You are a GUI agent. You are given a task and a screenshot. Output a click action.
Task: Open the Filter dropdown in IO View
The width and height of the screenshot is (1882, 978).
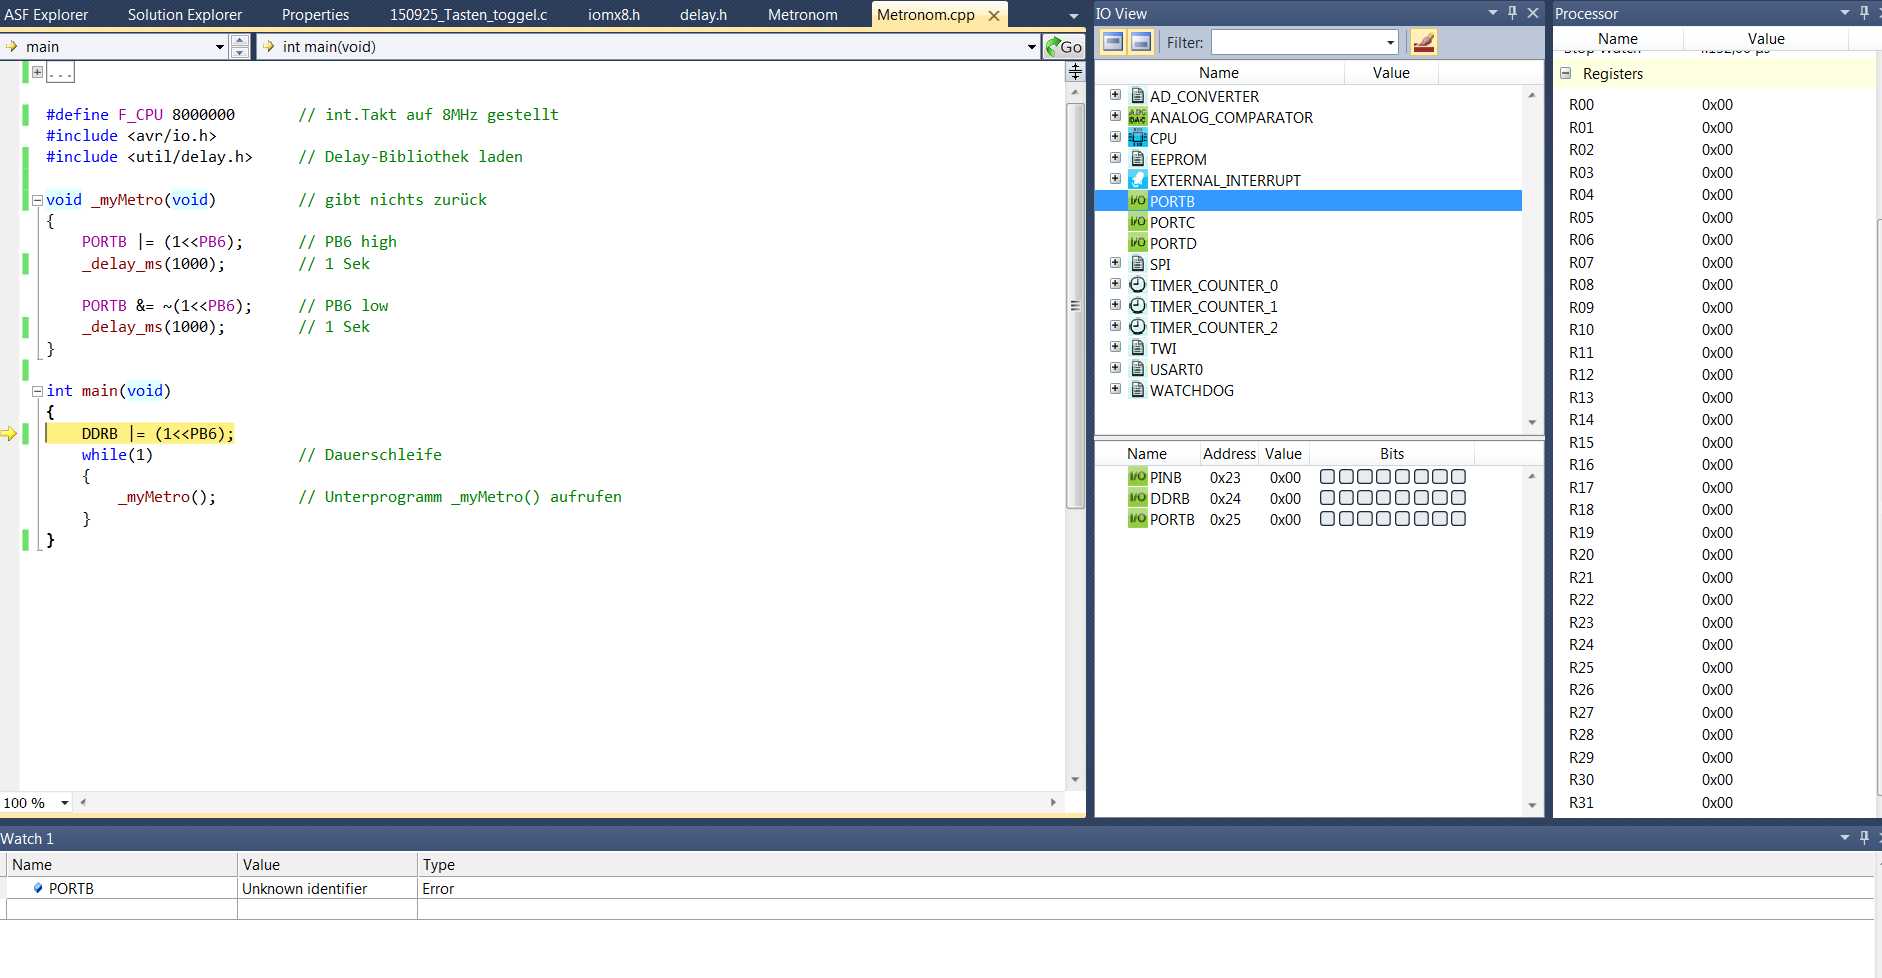[1390, 42]
